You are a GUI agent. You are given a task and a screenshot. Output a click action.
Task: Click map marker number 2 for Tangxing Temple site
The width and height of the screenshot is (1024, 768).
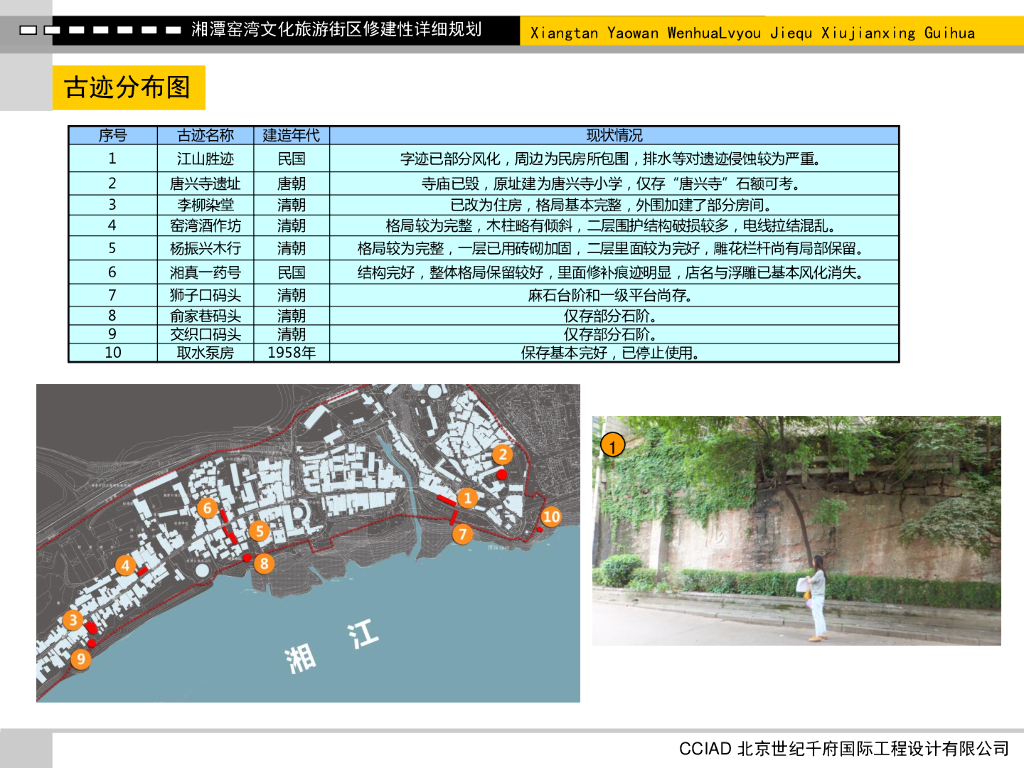pyautogui.click(x=503, y=455)
